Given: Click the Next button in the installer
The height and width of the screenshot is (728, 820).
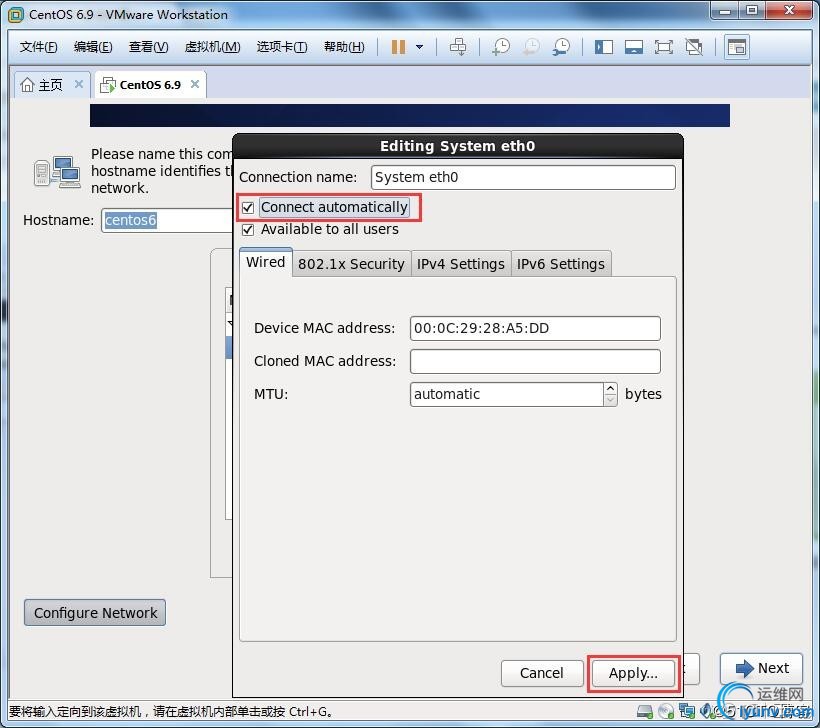Looking at the screenshot, I should pos(761,668).
